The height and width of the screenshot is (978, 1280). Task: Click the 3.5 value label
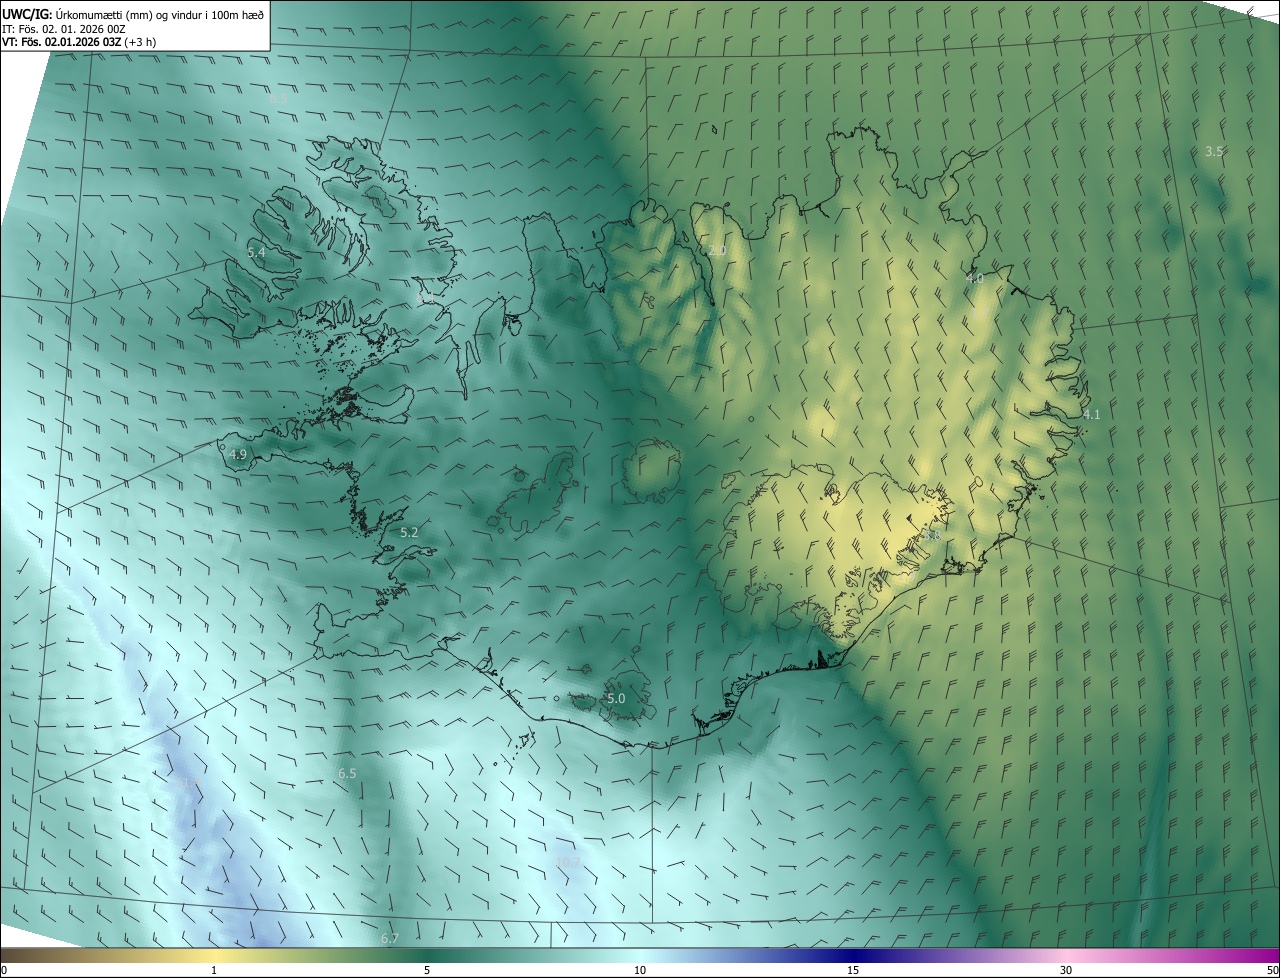[x=1214, y=152]
